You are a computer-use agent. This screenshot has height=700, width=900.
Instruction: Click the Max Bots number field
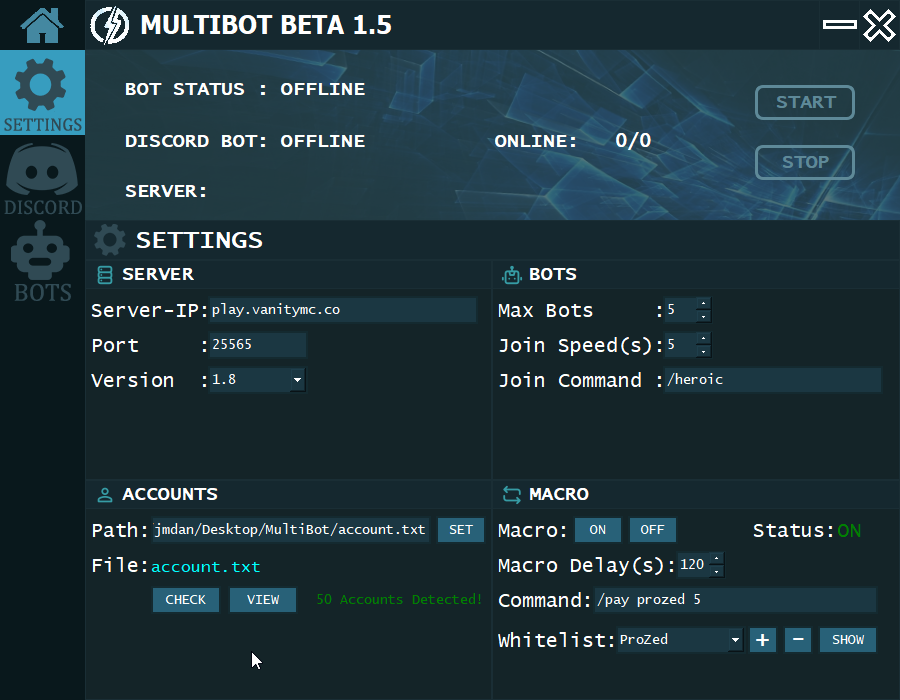tap(681, 310)
